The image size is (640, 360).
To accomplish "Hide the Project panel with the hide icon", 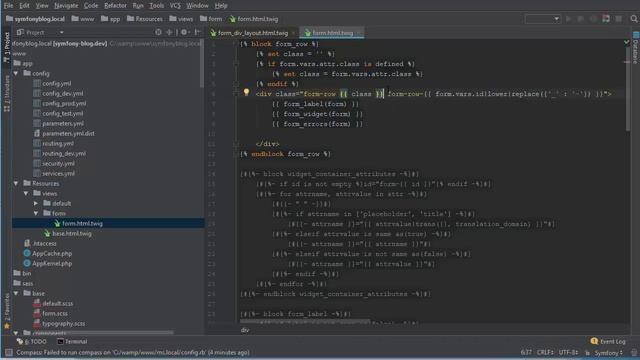I will pos(198,32).
